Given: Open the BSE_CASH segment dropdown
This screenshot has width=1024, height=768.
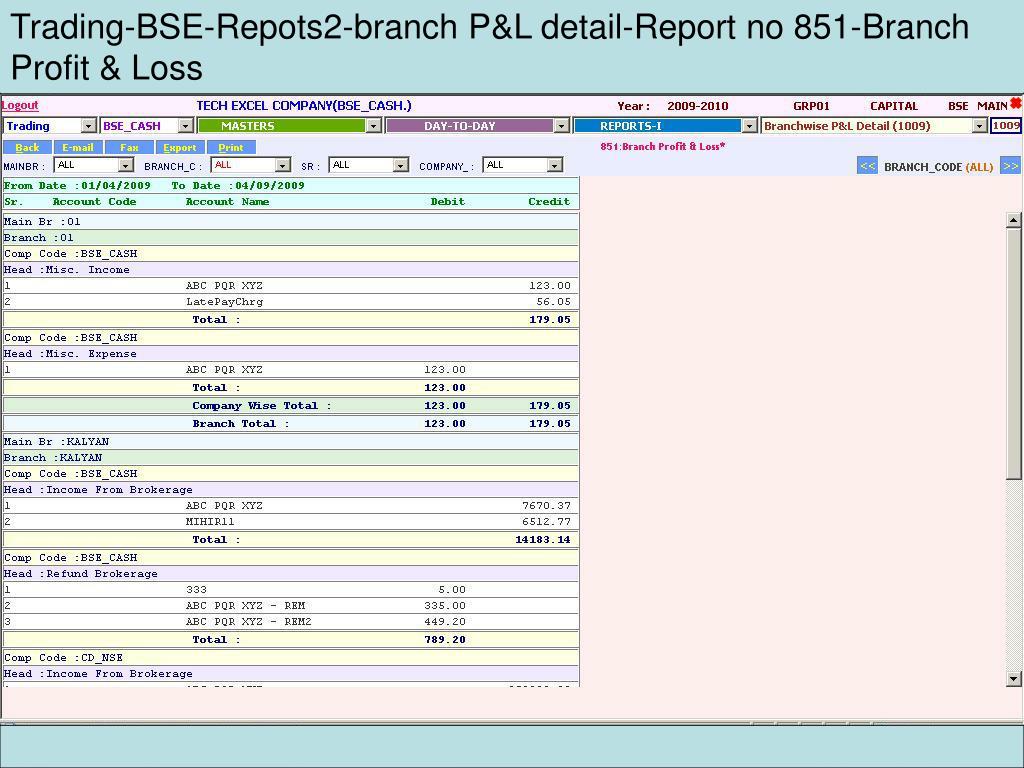Looking at the screenshot, I should coord(186,126).
